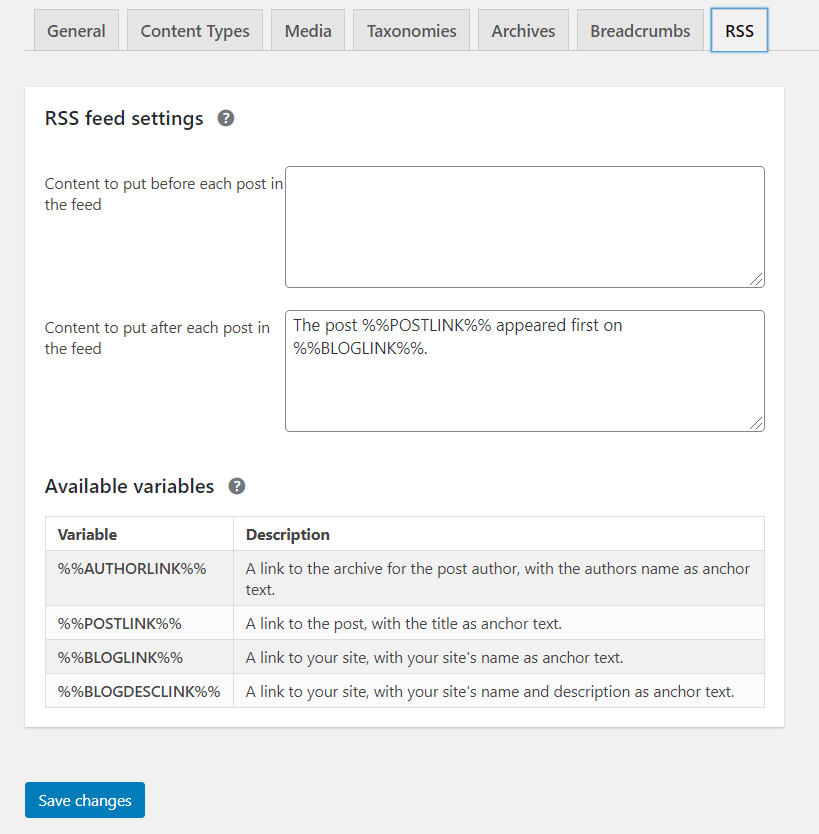Open the Archives tab
This screenshot has height=834, width=819.
pos(523,31)
